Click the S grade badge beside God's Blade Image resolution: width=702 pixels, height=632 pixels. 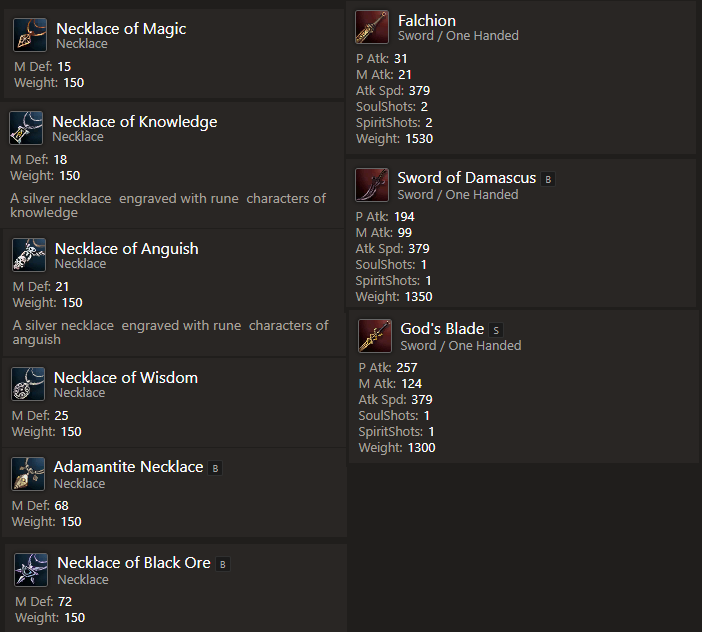point(496,330)
